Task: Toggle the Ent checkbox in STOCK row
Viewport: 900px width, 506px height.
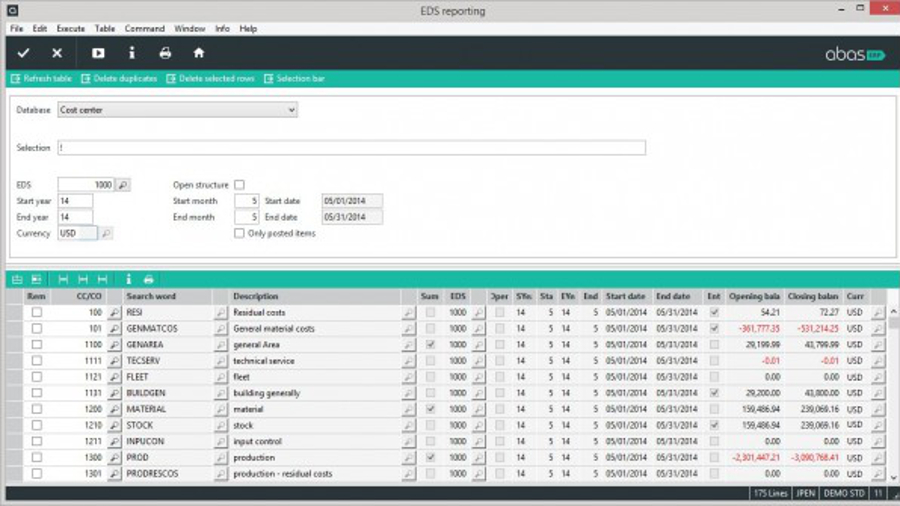Action: (714, 425)
